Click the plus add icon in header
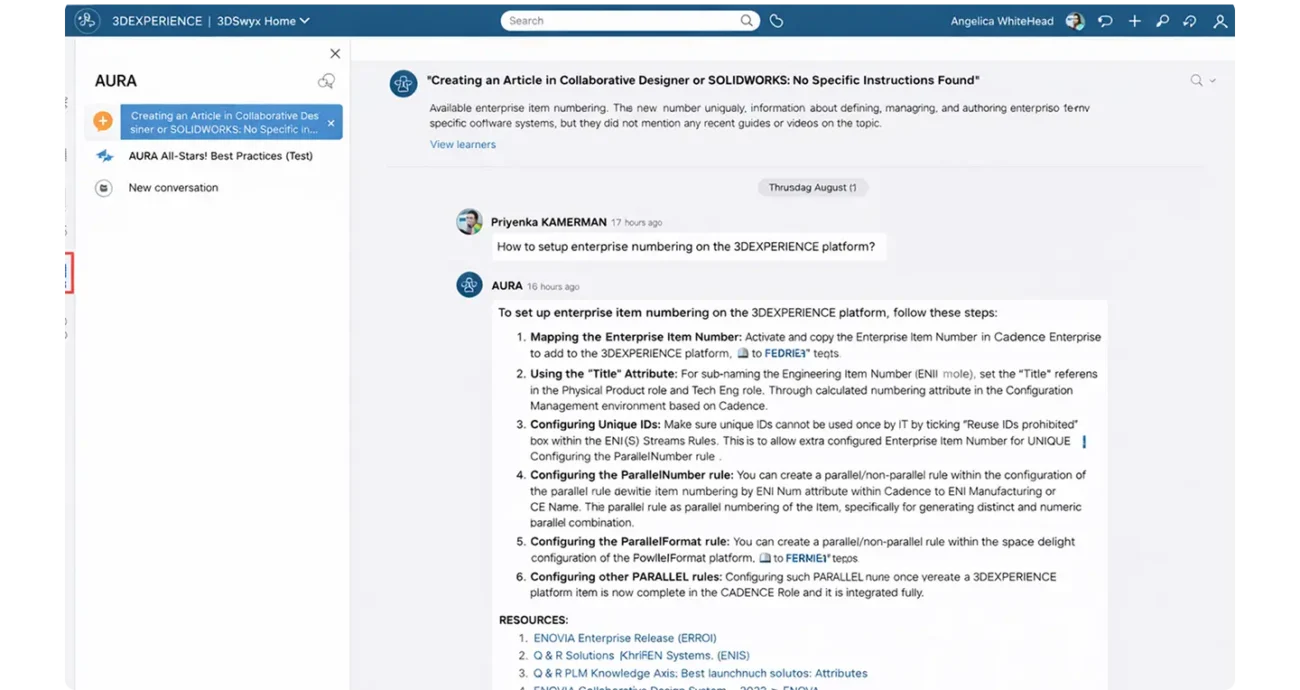The height and width of the screenshot is (690, 1300). tap(1134, 21)
